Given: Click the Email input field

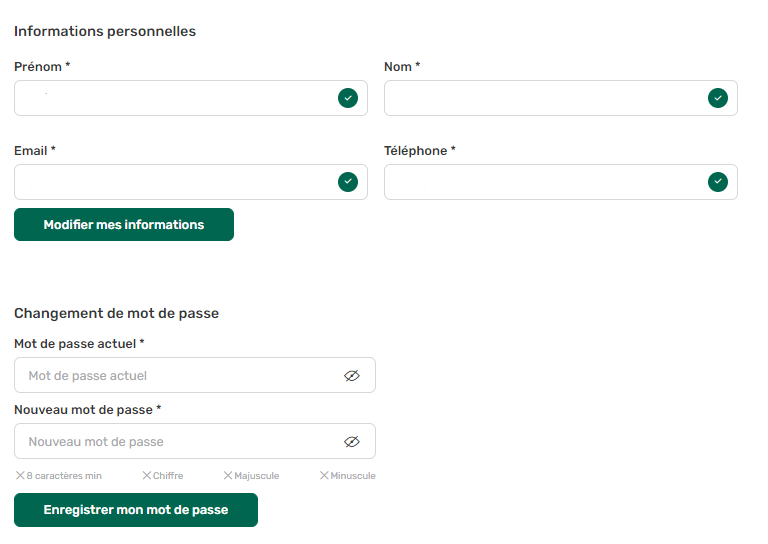Looking at the screenshot, I should (191, 182).
